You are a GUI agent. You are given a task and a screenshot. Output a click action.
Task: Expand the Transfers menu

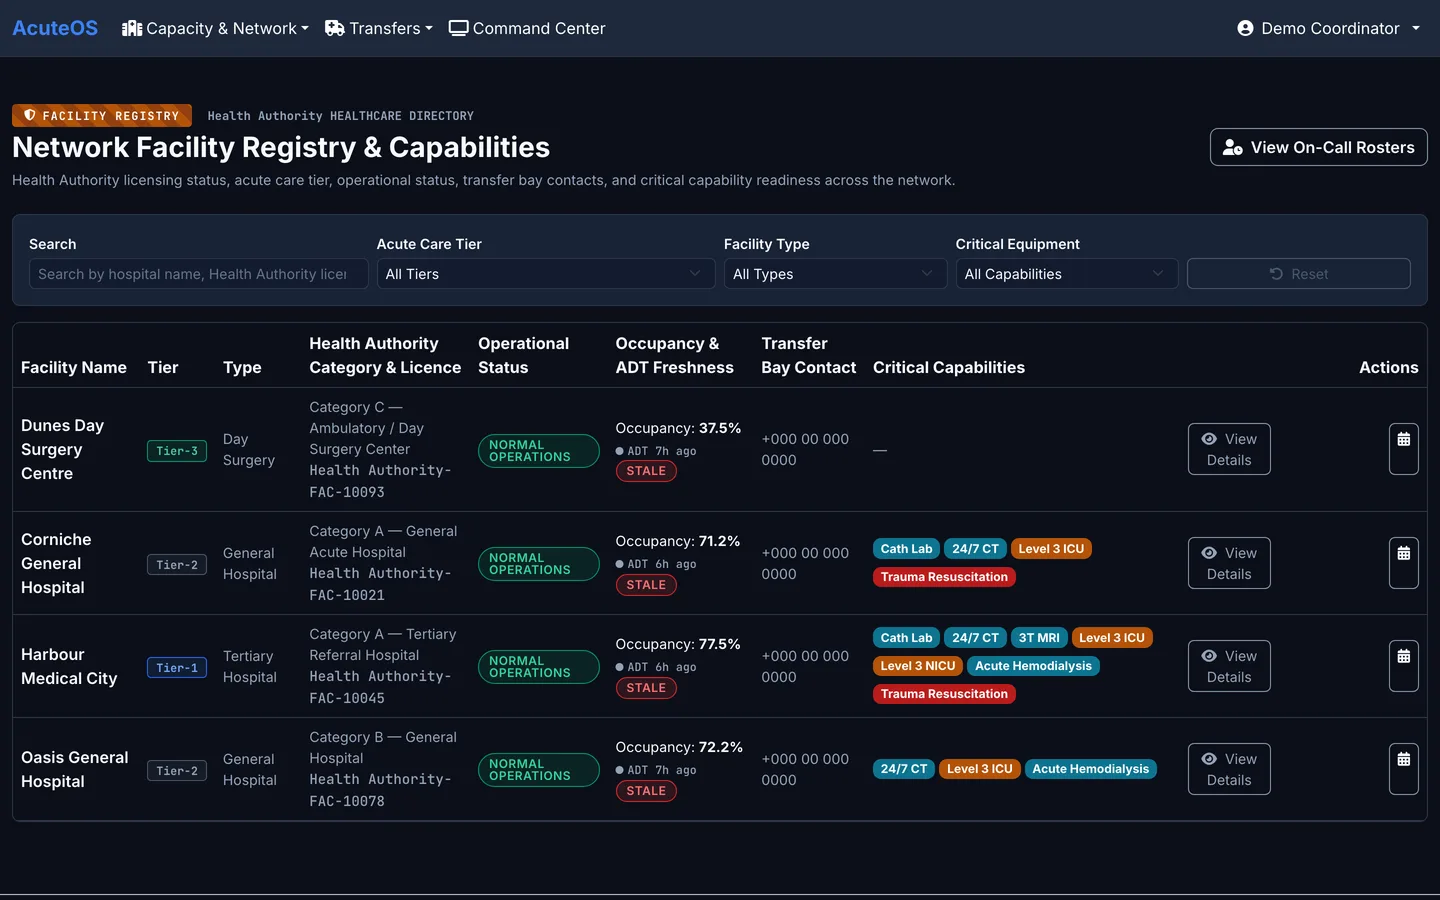click(378, 28)
